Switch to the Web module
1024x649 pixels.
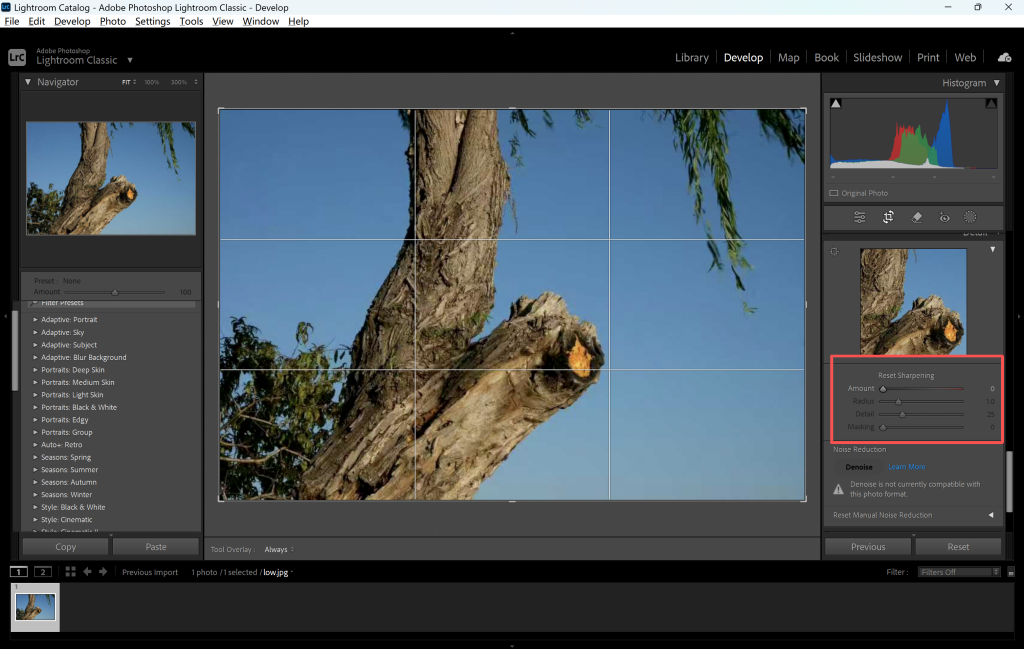pyautogui.click(x=965, y=57)
